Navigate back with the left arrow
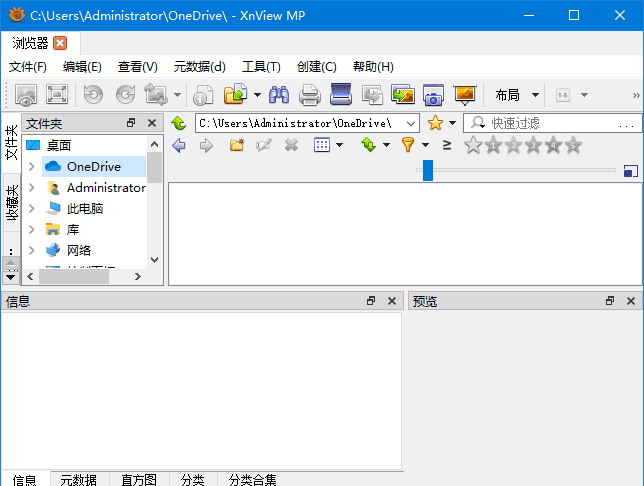The width and height of the screenshot is (644, 486). (x=179, y=145)
